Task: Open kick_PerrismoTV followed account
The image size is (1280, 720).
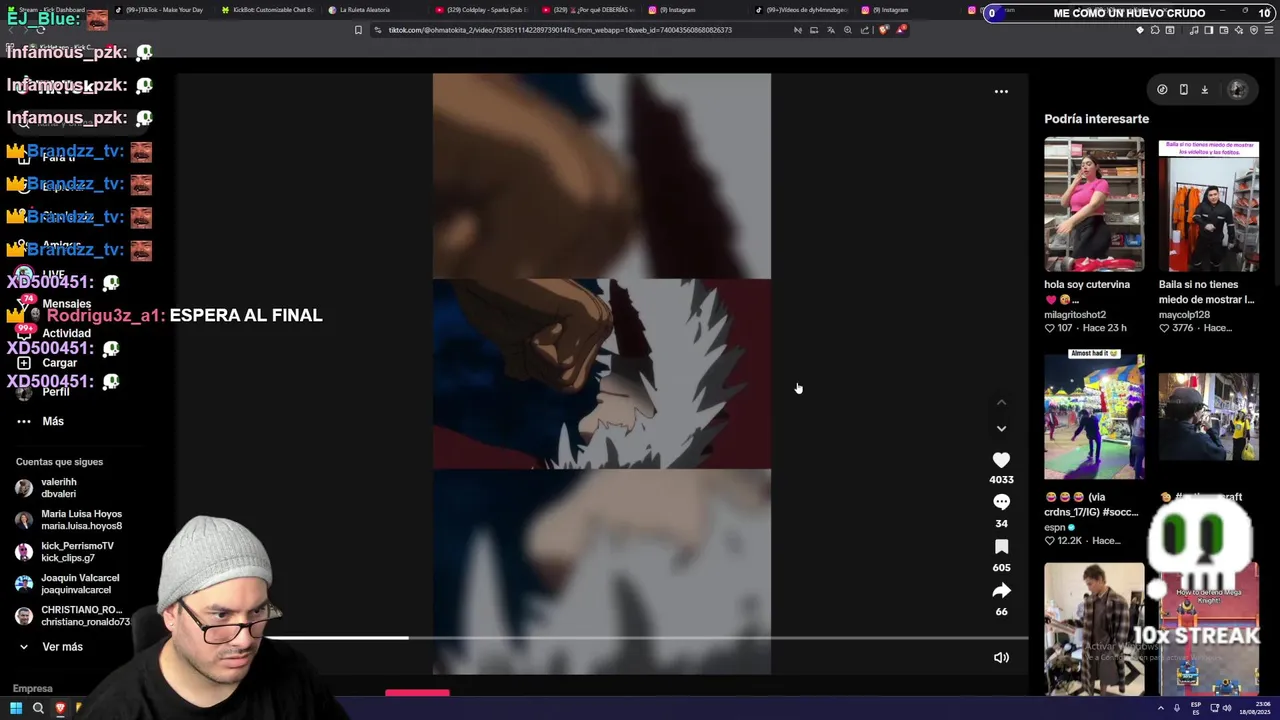Action: click(x=77, y=552)
